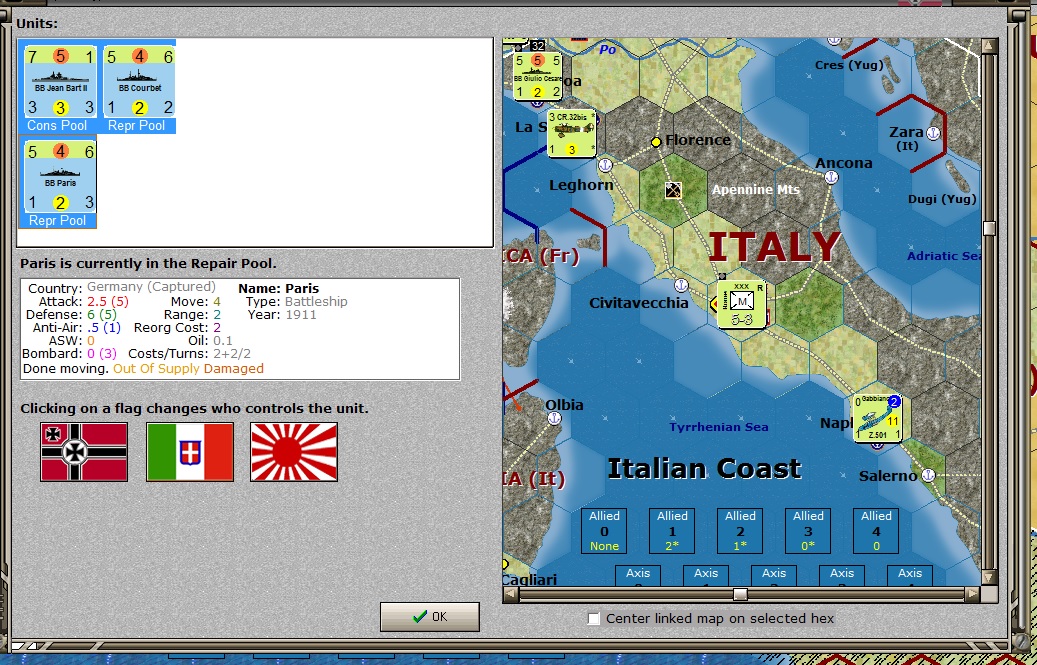1037x665 pixels.
Task: Select the Allied 4 sea box
Action: pos(876,531)
